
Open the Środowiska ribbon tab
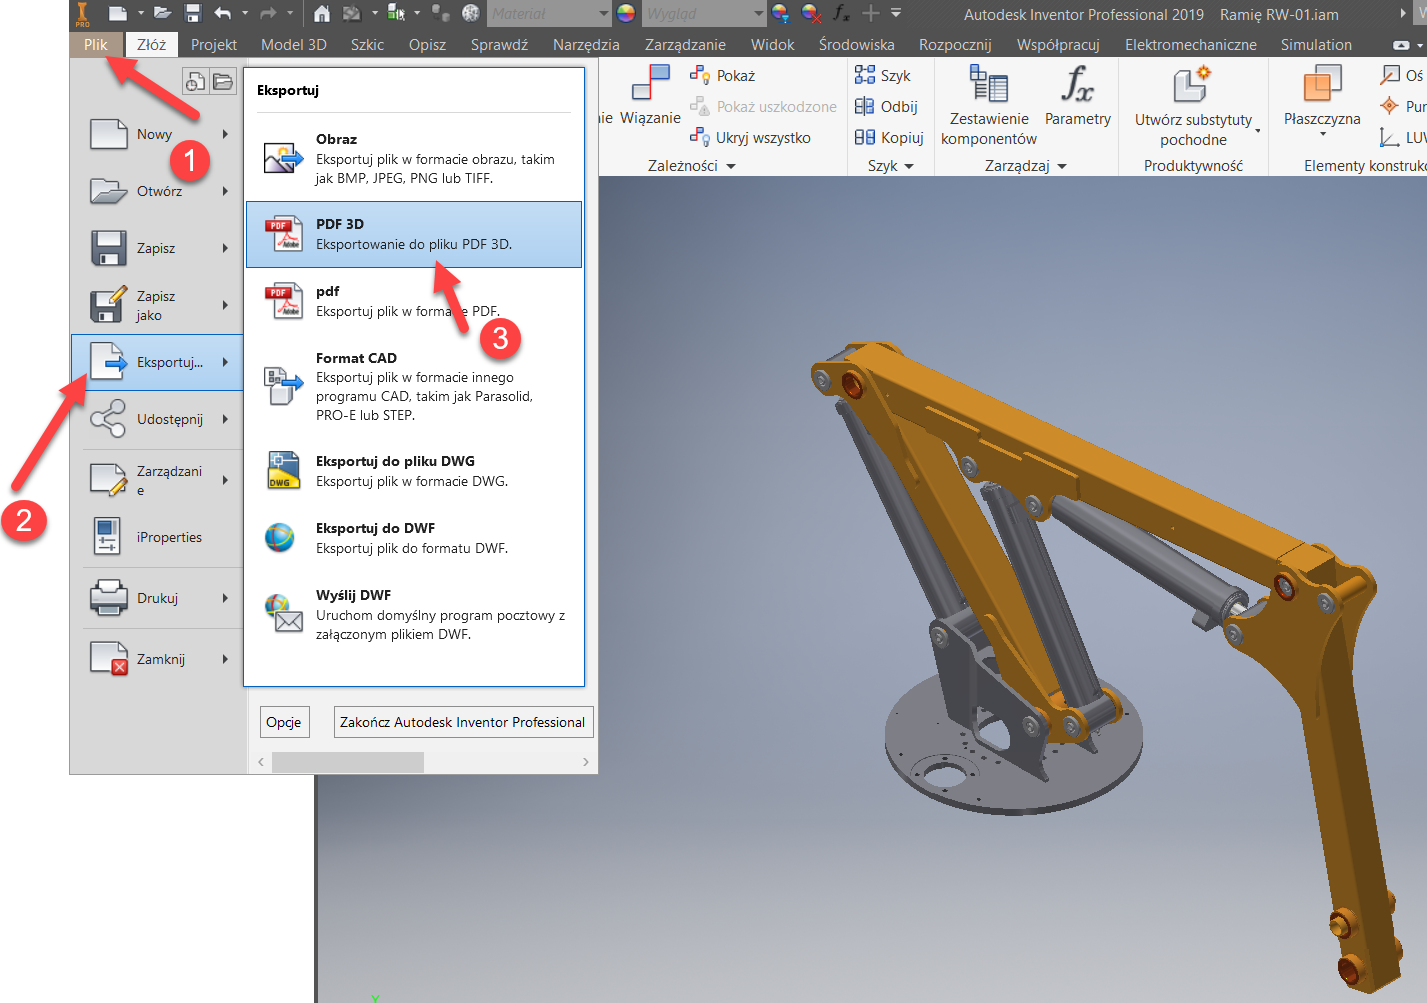pos(855,44)
